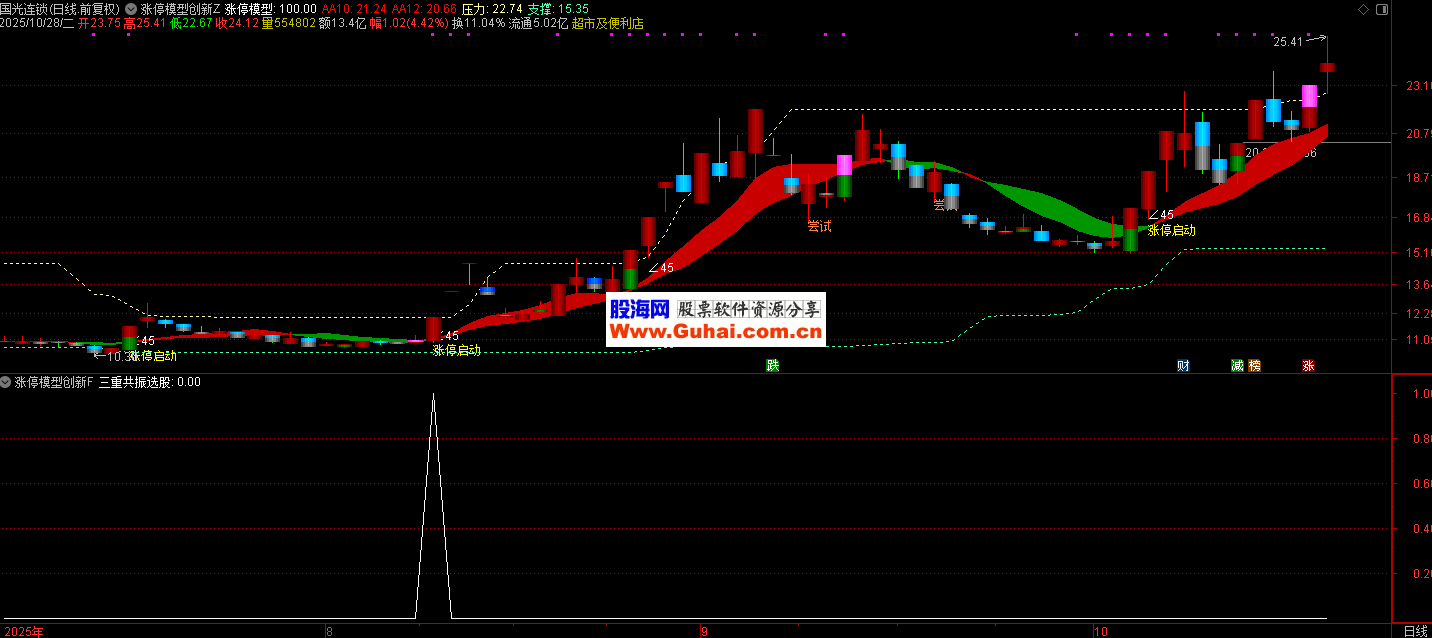Click the orange 尝试 signal label
This screenshot has height=638, width=1432.
(819, 226)
